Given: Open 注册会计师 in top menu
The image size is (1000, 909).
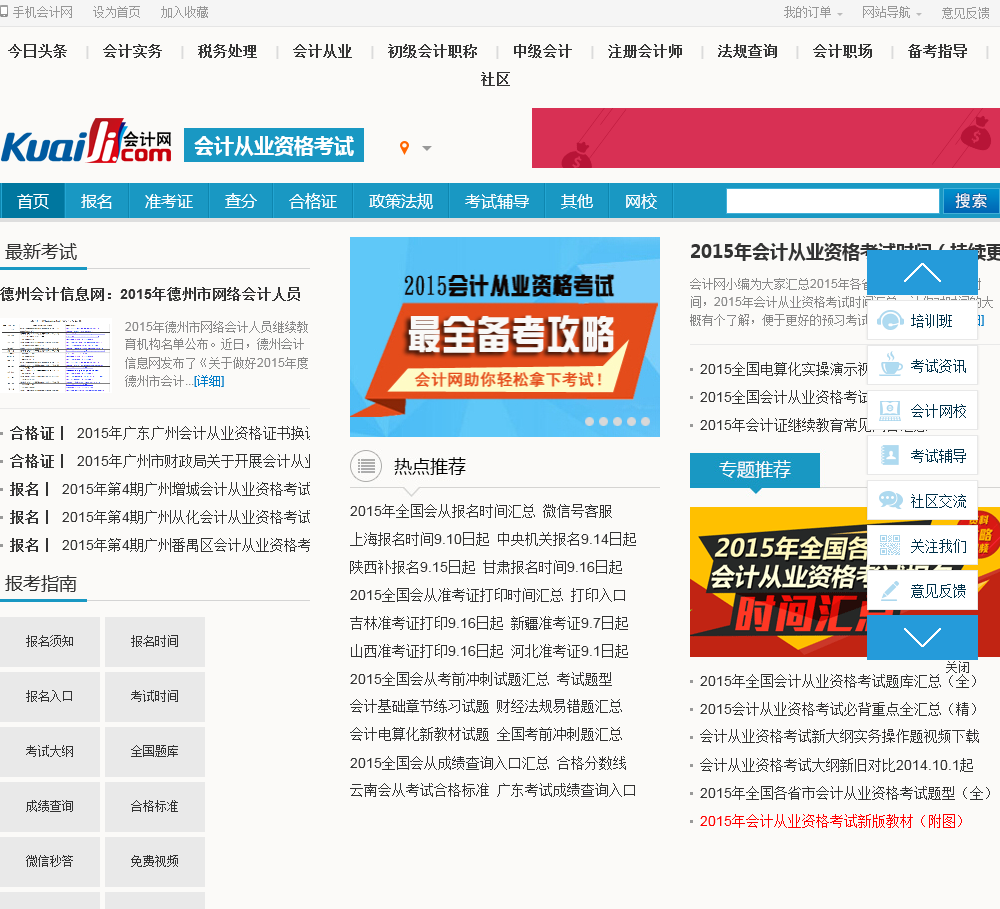Looking at the screenshot, I should 645,51.
